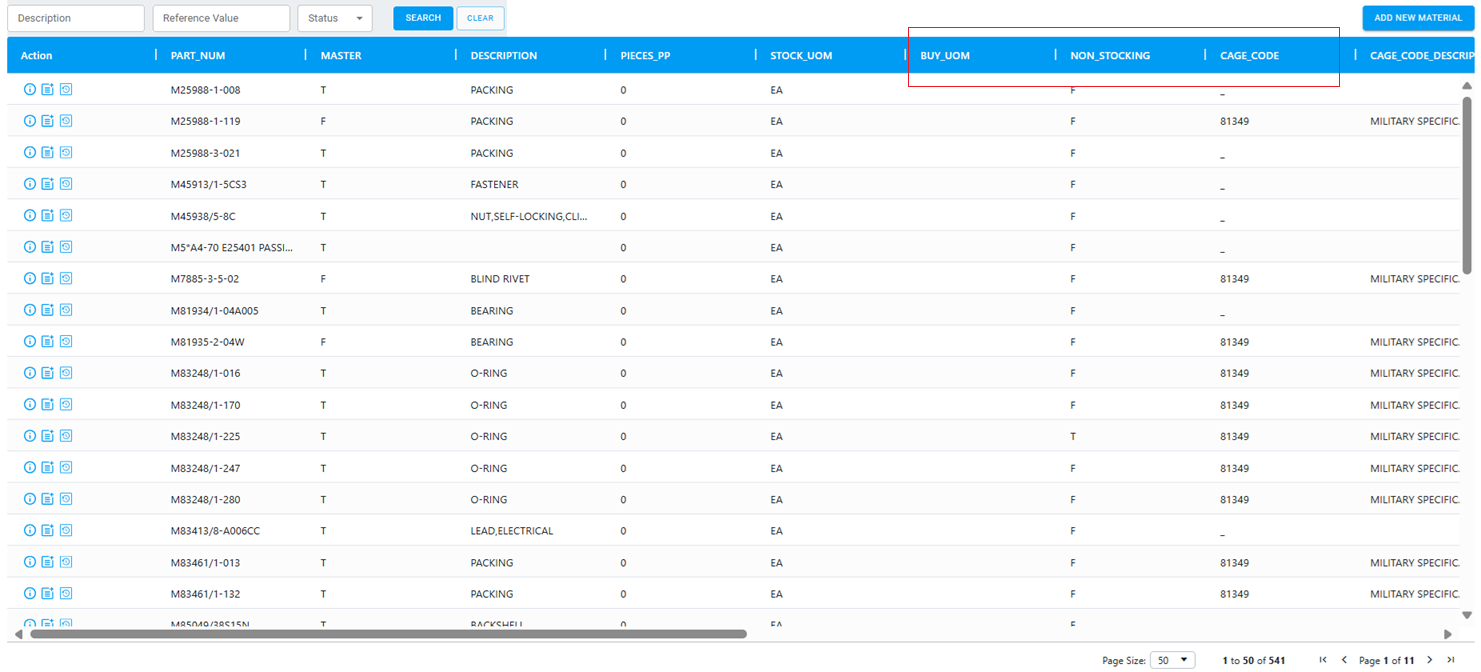Screen dimensions: 1481x672
Task: Open info icon for part M25988-1-008
Action: pos(30,90)
